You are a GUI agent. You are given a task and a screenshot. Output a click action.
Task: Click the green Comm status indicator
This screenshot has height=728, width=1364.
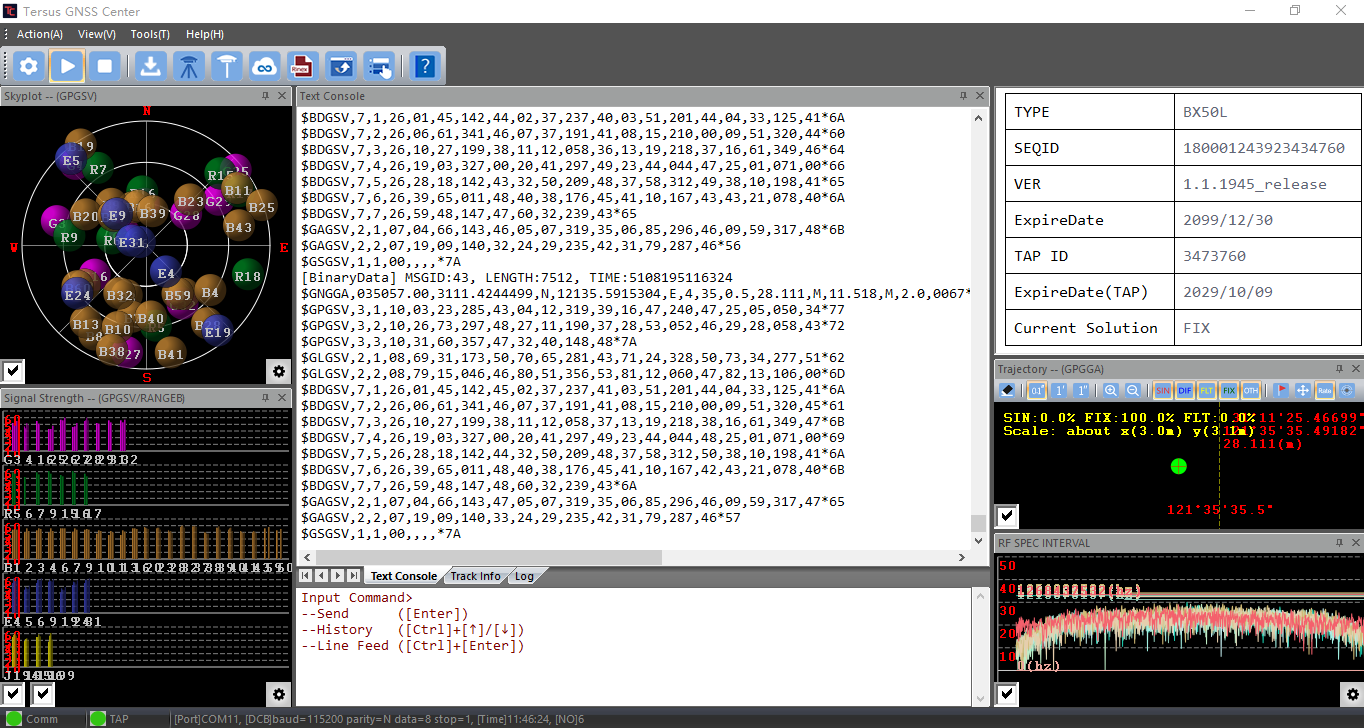coord(14,718)
